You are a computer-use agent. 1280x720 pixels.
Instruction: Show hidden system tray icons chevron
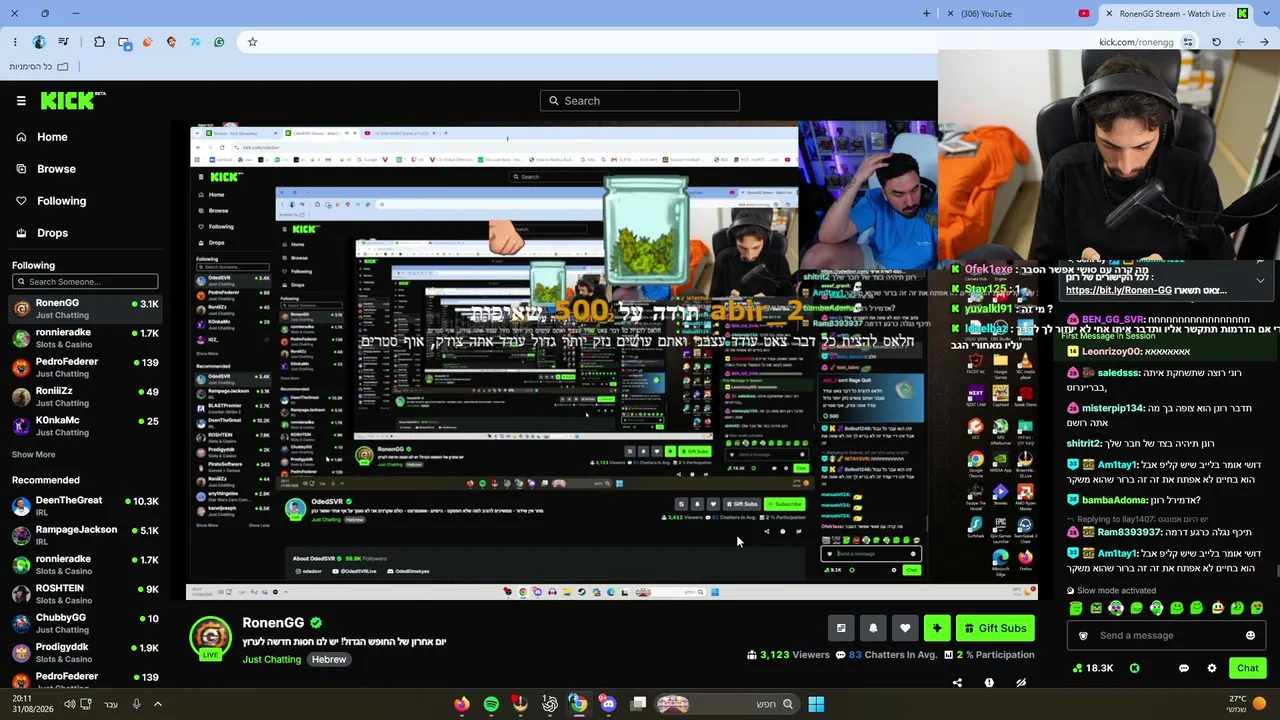(x=157, y=704)
